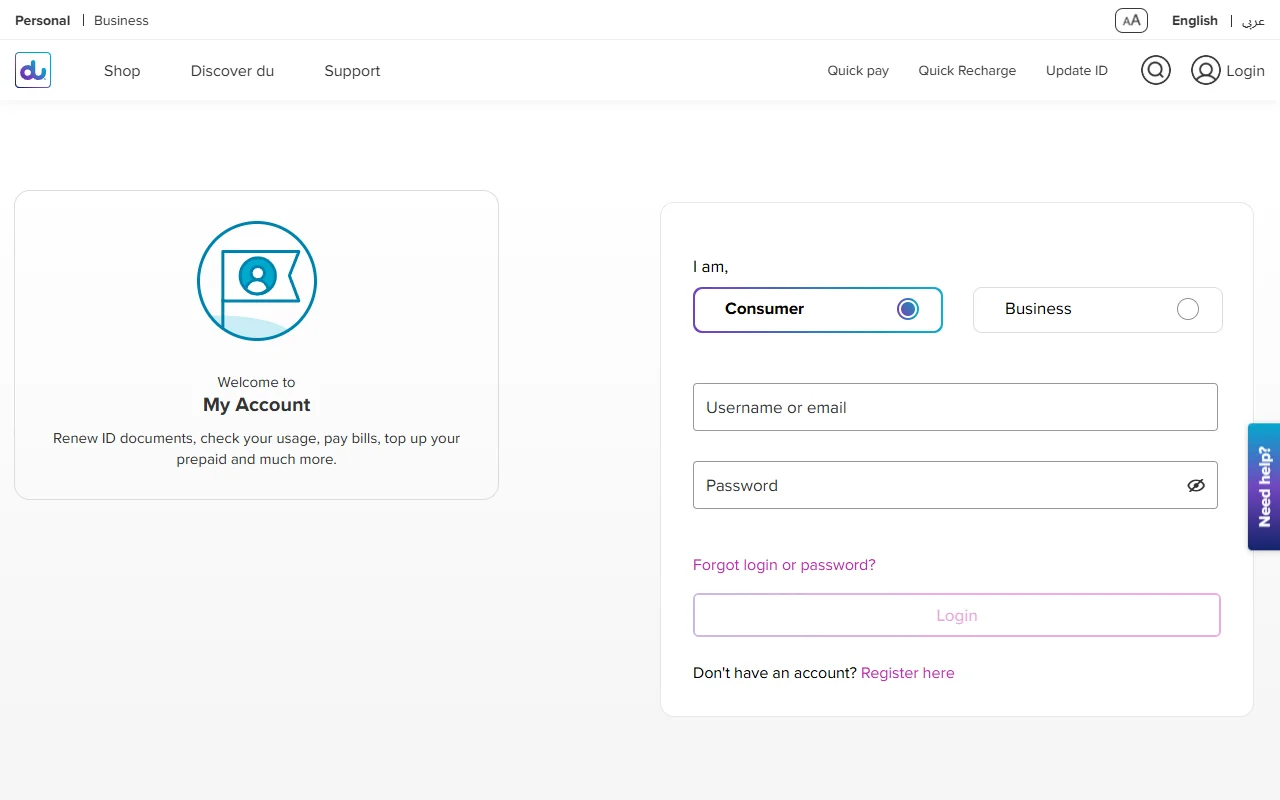Open the Need help? side tab

tap(1264, 487)
